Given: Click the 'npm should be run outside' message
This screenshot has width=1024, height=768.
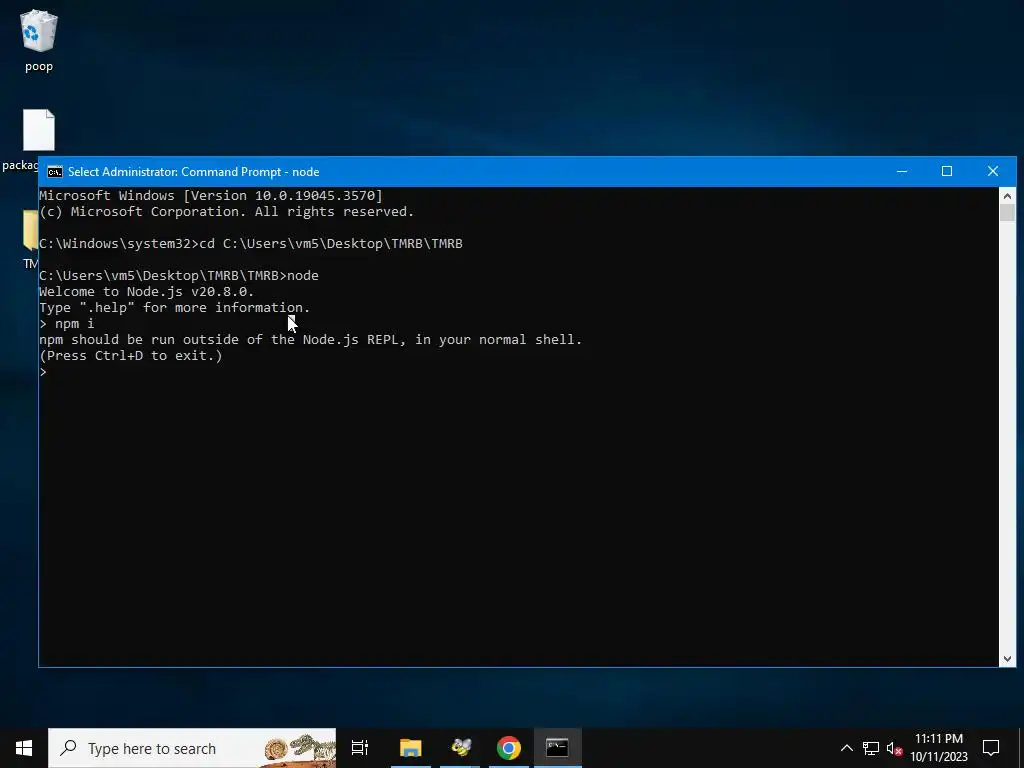Looking at the screenshot, I should click(310, 340).
